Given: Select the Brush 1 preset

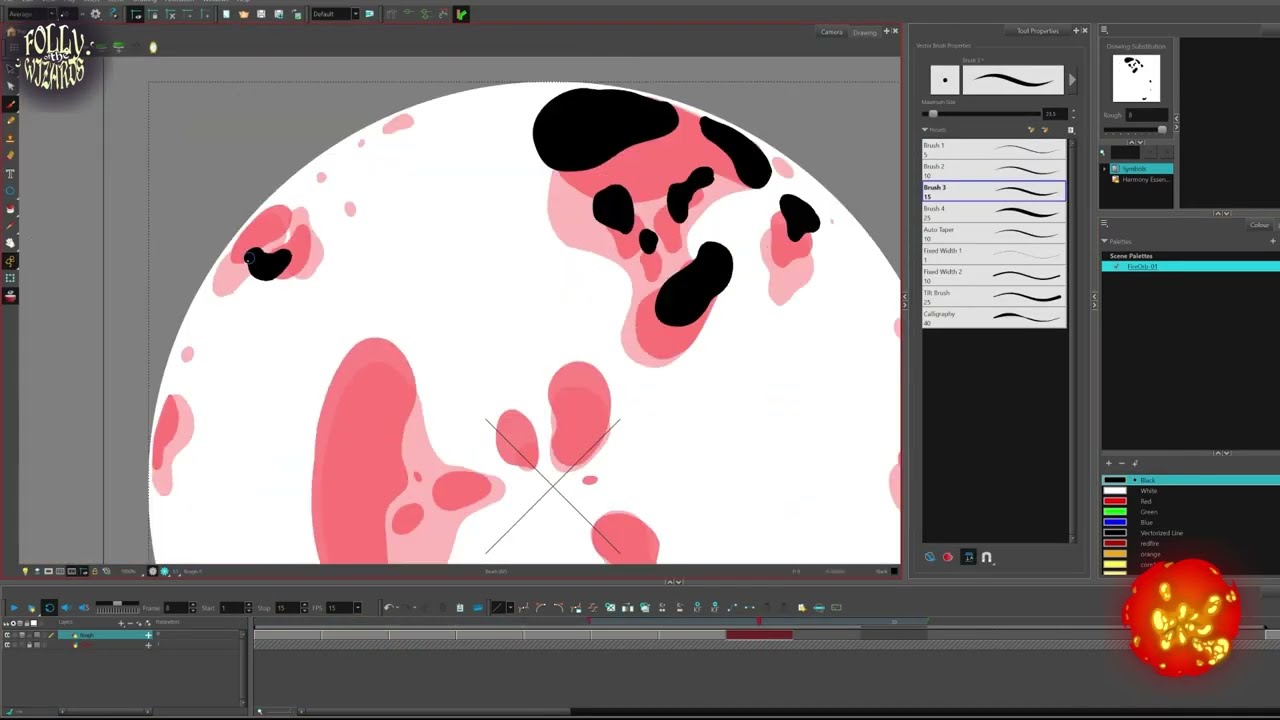Looking at the screenshot, I should (994, 149).
